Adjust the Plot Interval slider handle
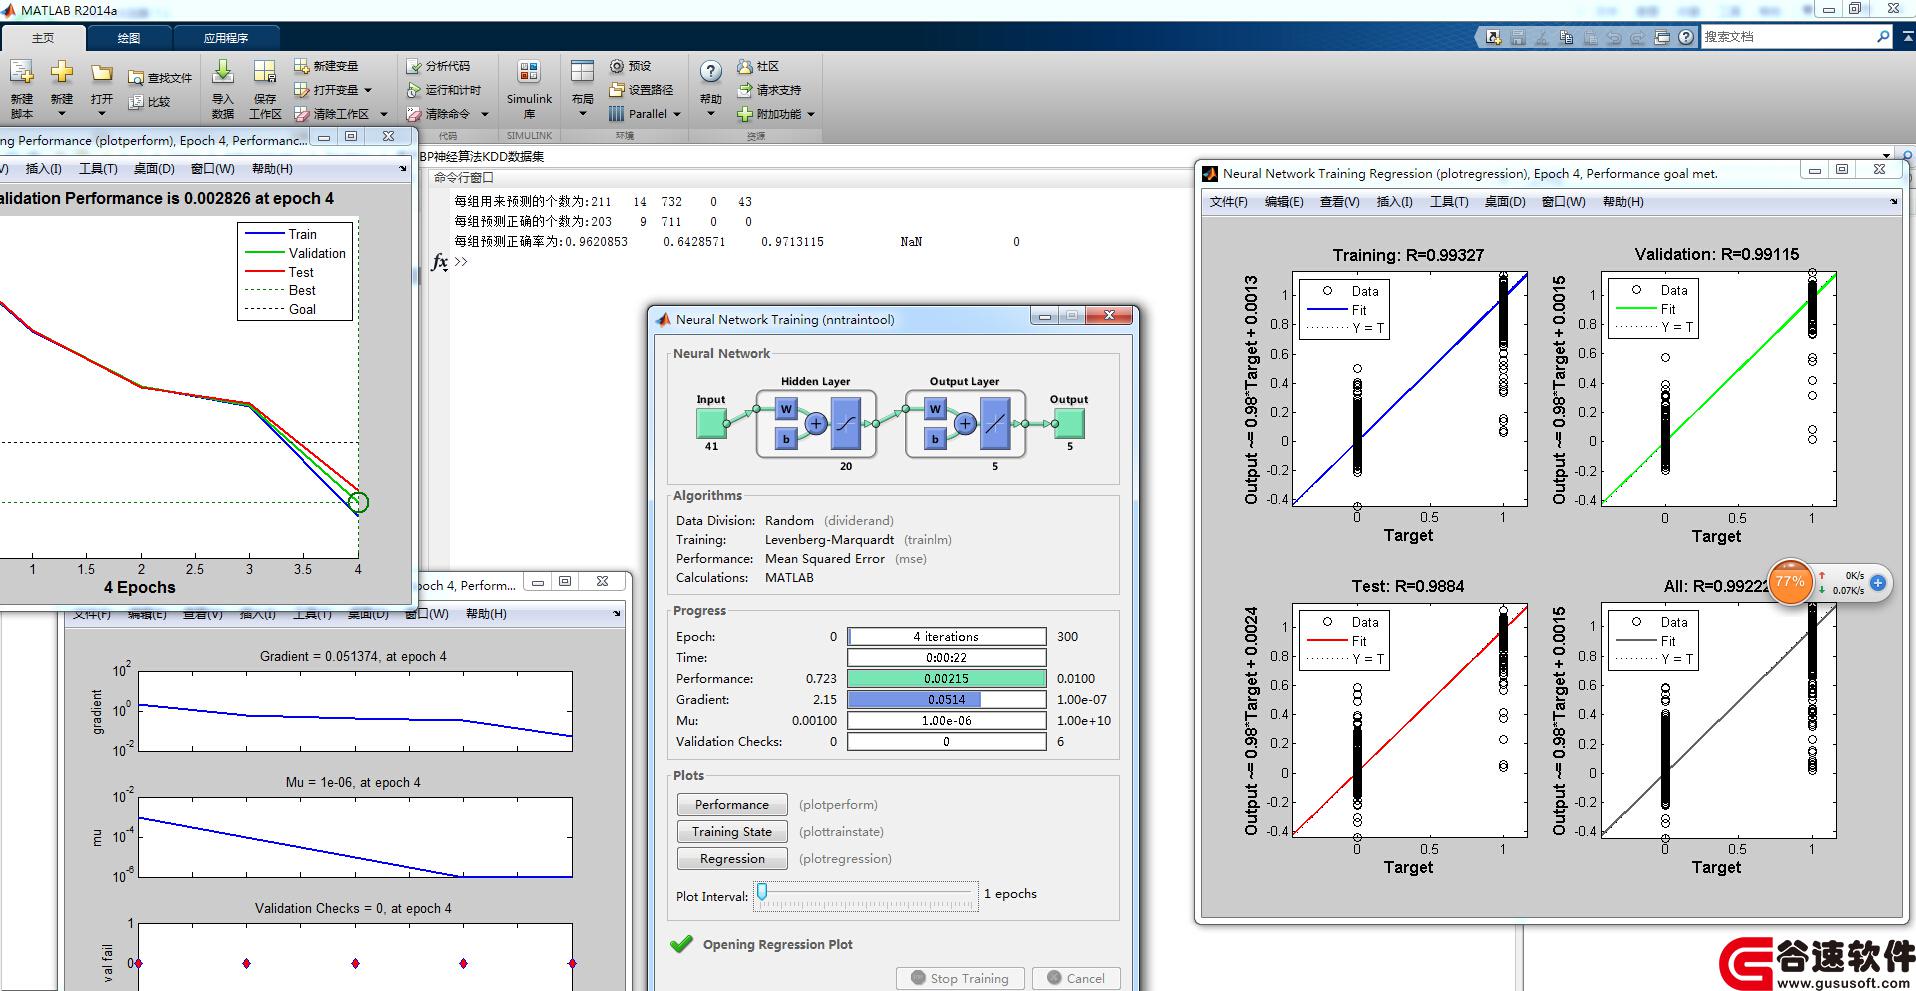Screen dimensions: 1916x991 [x=762, y=892]
